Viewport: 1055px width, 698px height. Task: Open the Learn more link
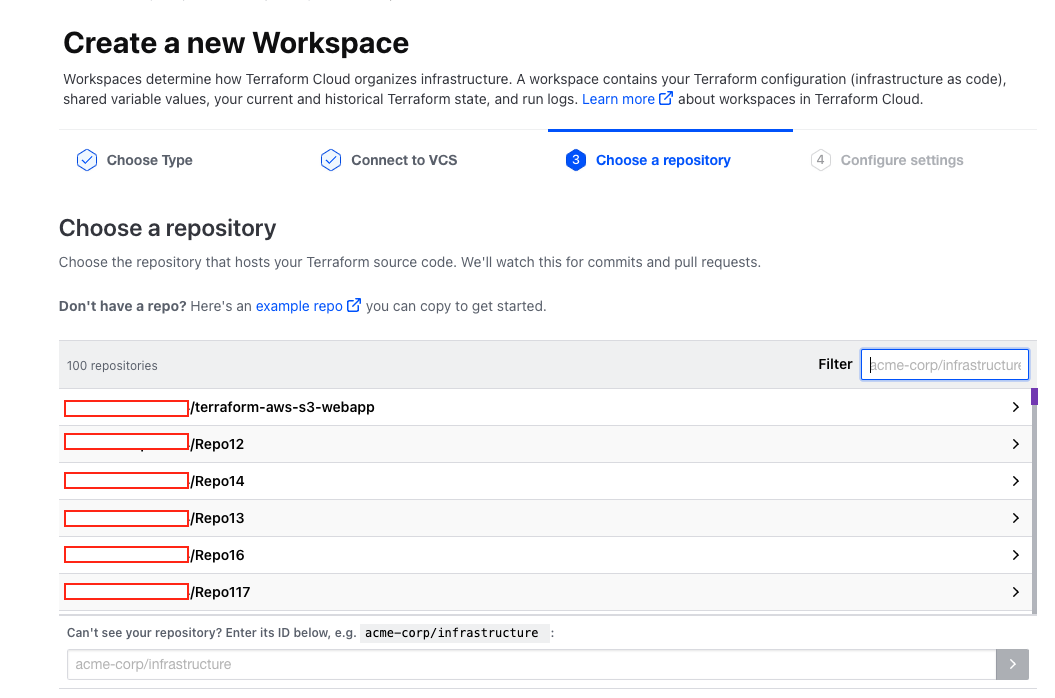coord(618,99)
